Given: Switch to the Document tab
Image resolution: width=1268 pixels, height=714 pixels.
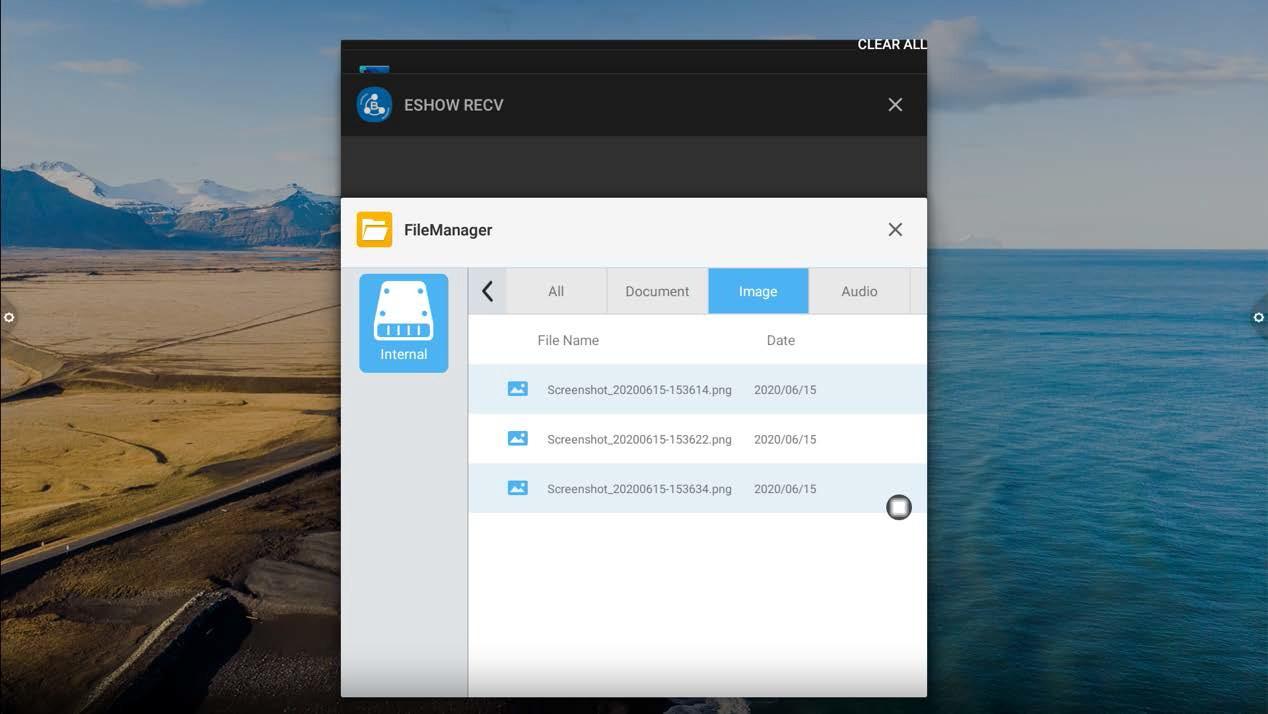Looking at the screenshot, I should click(x=657, y=291).
